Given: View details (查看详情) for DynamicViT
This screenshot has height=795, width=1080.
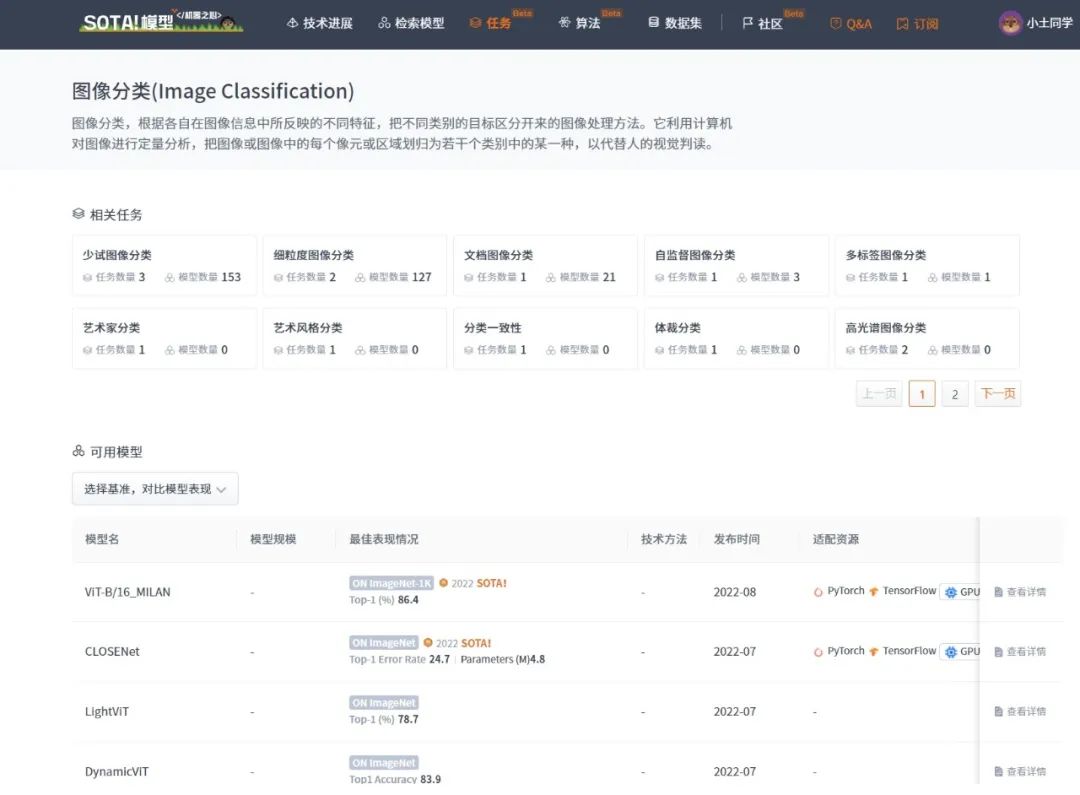Looking at the screenshot, I should click(x=1020, y=772).
